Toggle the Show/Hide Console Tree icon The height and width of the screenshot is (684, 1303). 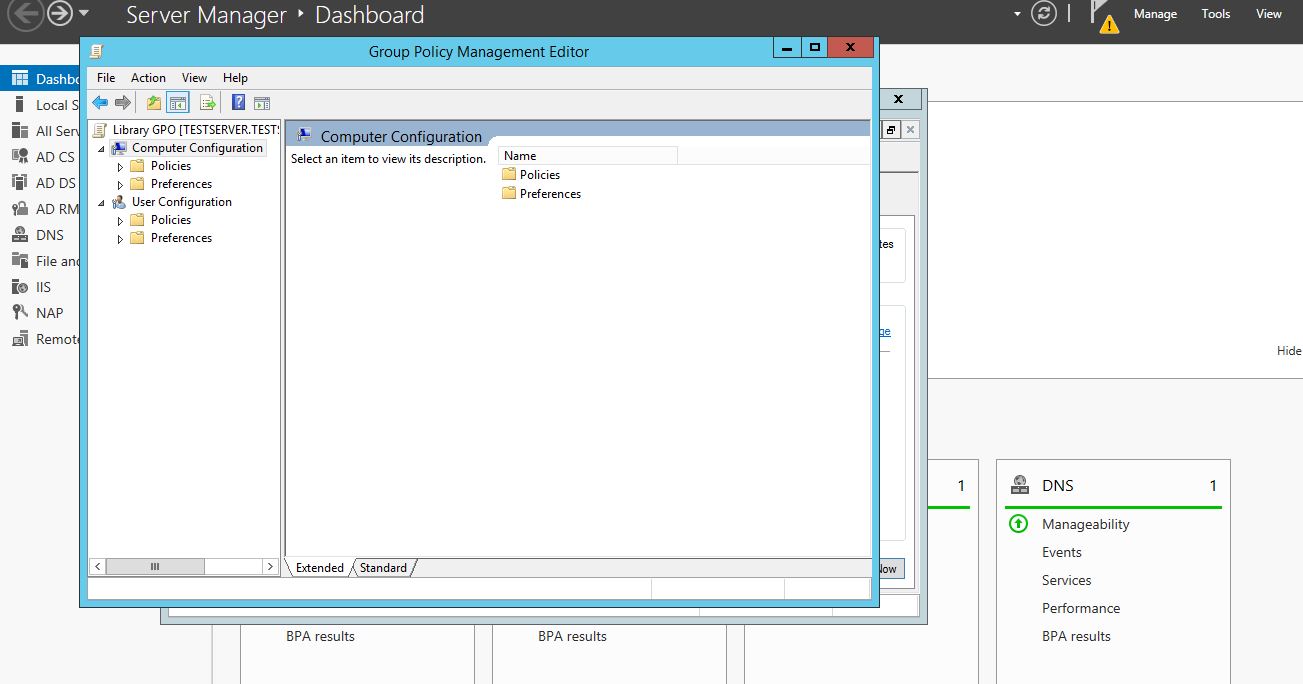tap(178, 102)
